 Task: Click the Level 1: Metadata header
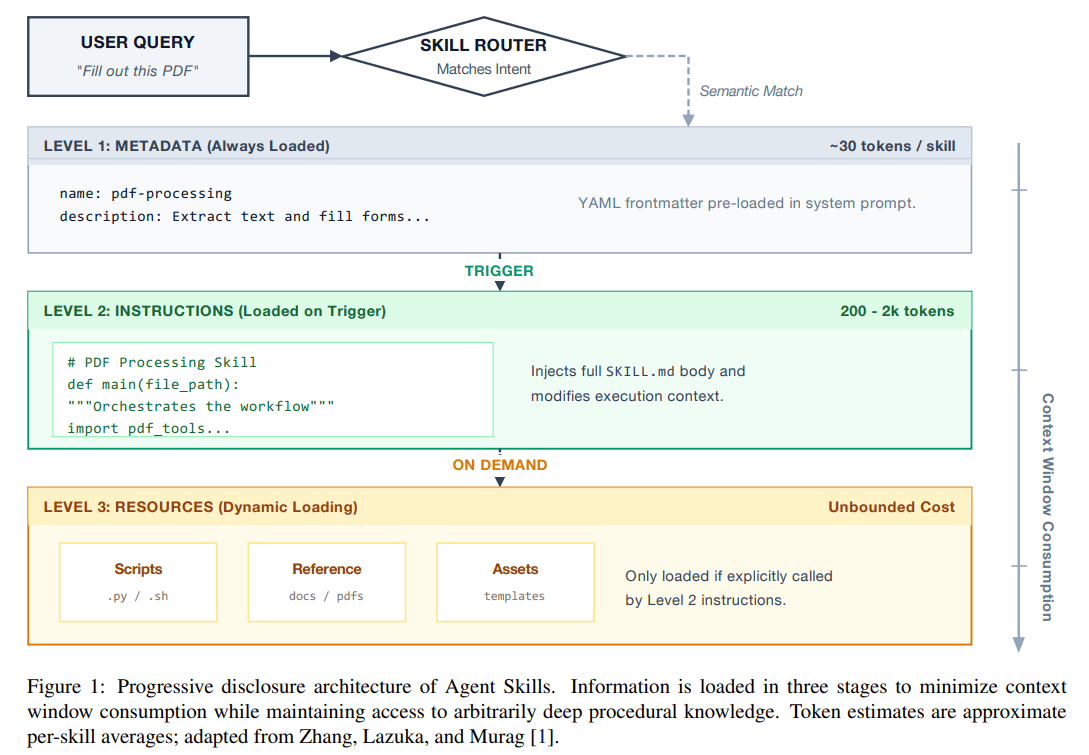point(186,146)
